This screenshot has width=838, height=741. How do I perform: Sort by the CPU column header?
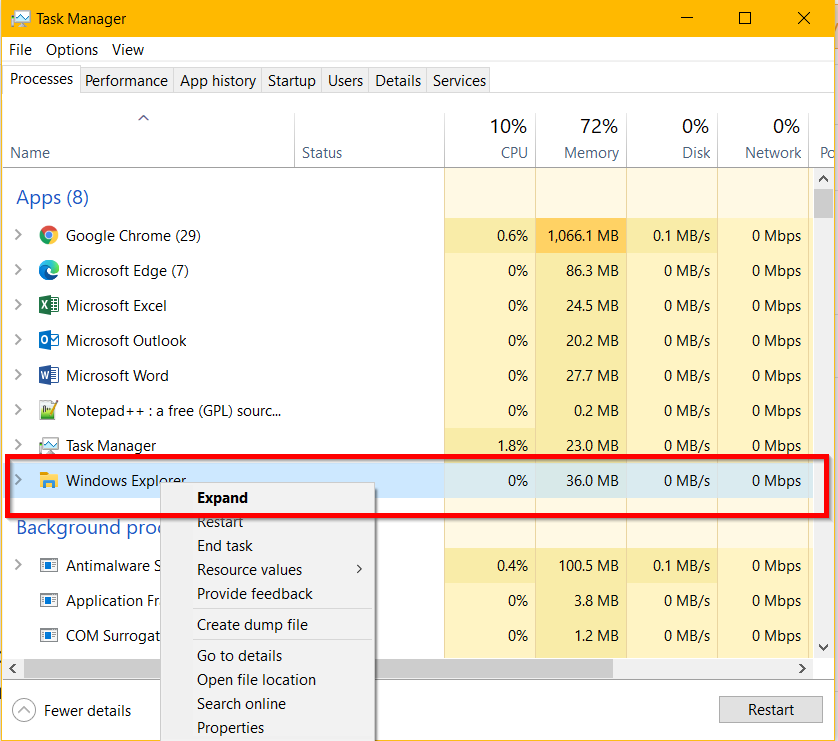click(x=490, y=140)
